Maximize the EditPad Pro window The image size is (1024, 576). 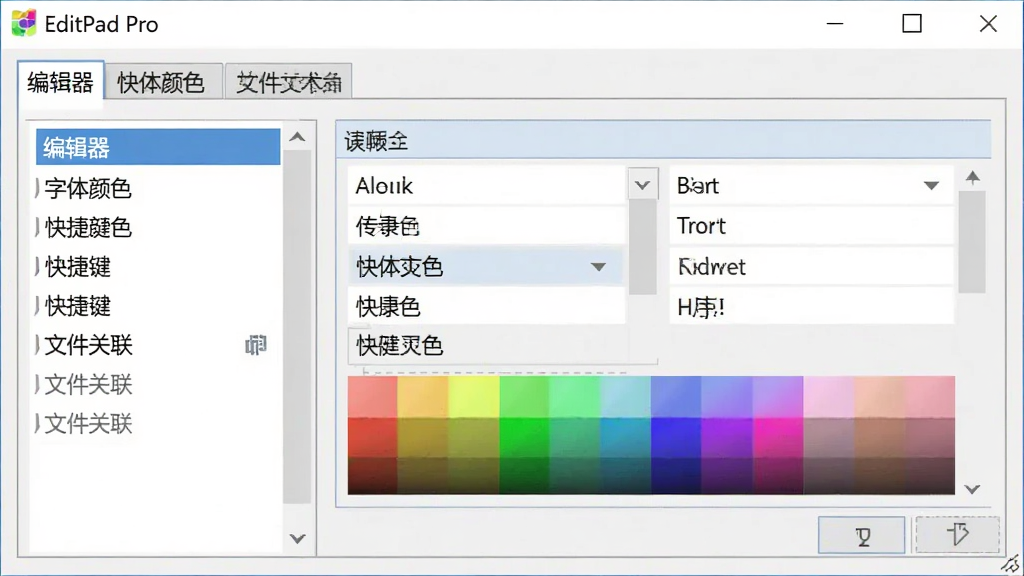pyautogui.click(x=912, y=24)
